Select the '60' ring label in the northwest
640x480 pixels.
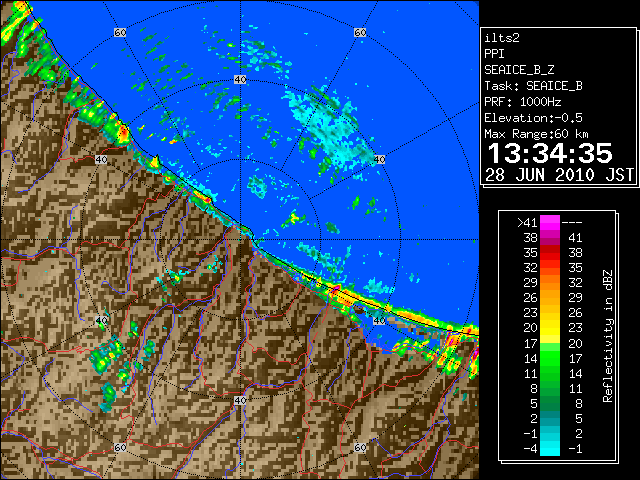tap(120, 32)
